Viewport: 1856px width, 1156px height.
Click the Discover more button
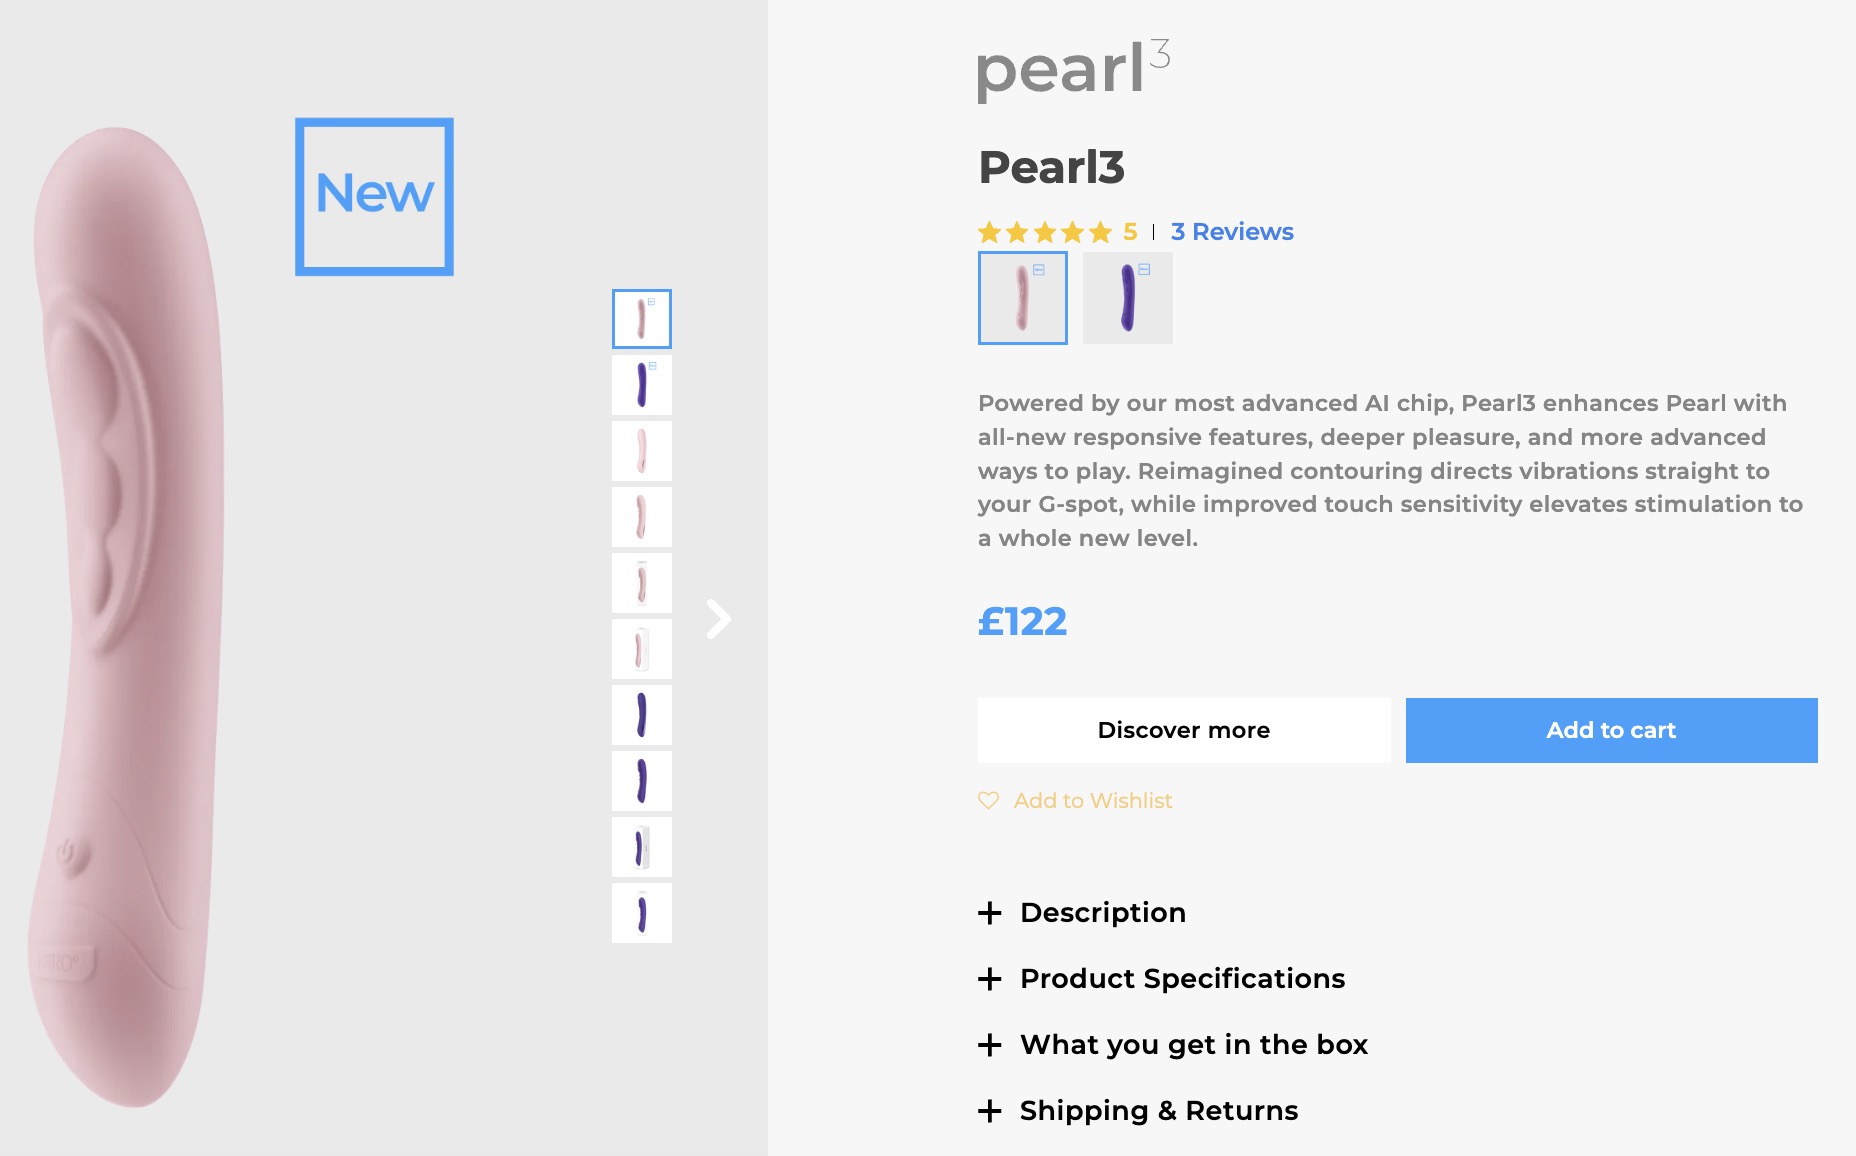(1183, 730)
